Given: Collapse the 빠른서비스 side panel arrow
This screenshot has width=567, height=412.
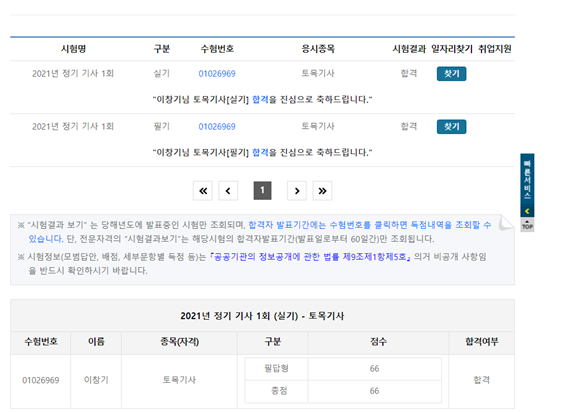Looking at the screenshot, I should (527, 211).
